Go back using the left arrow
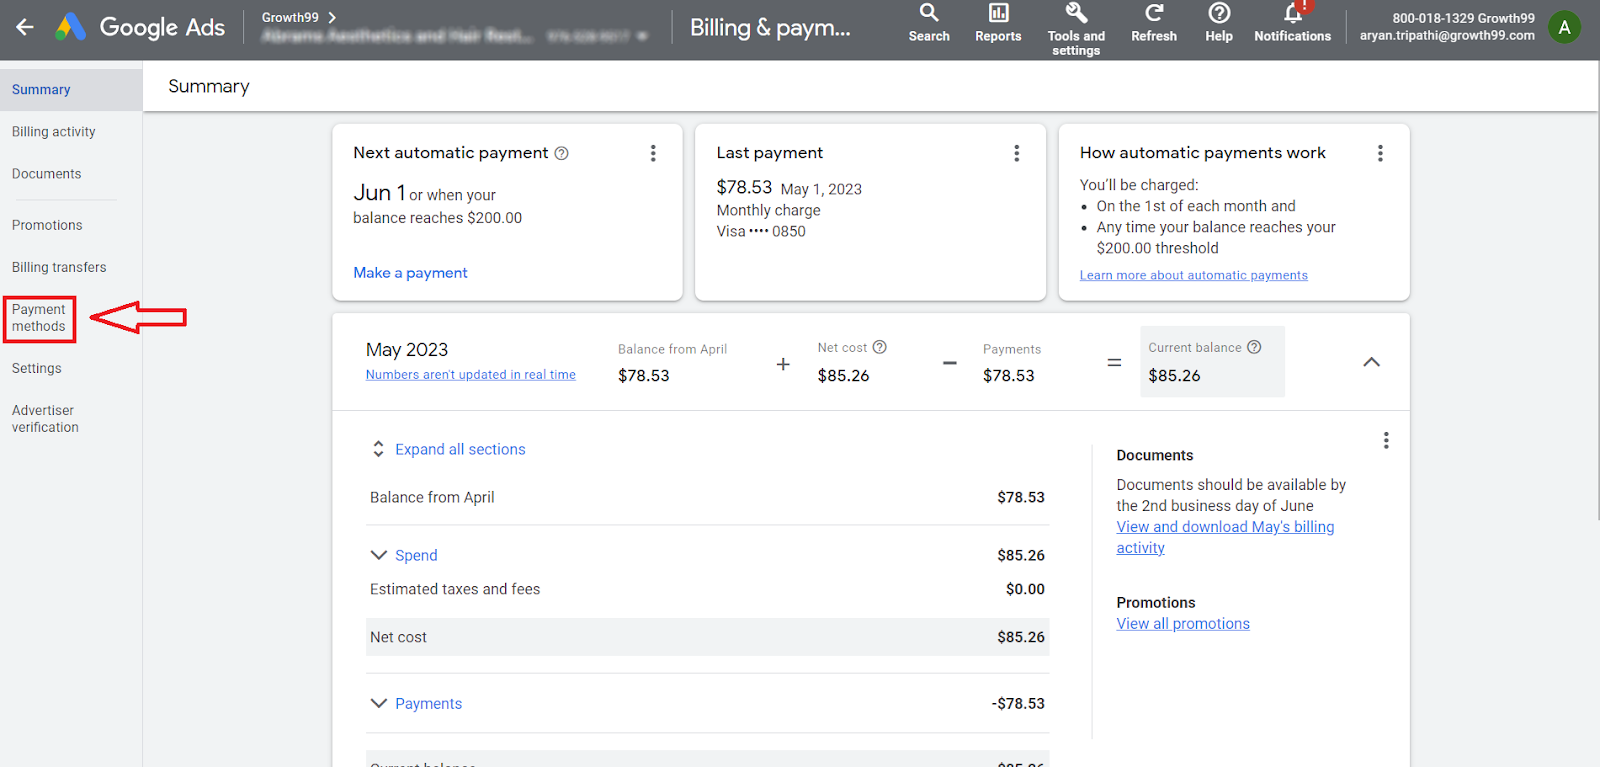Viewport: 1600px width, 767px height. 25,27
